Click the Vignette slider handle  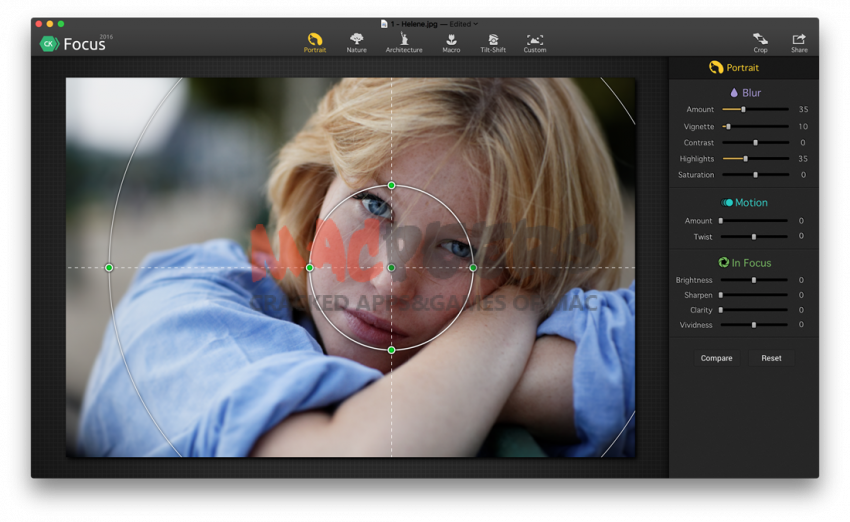727,127
